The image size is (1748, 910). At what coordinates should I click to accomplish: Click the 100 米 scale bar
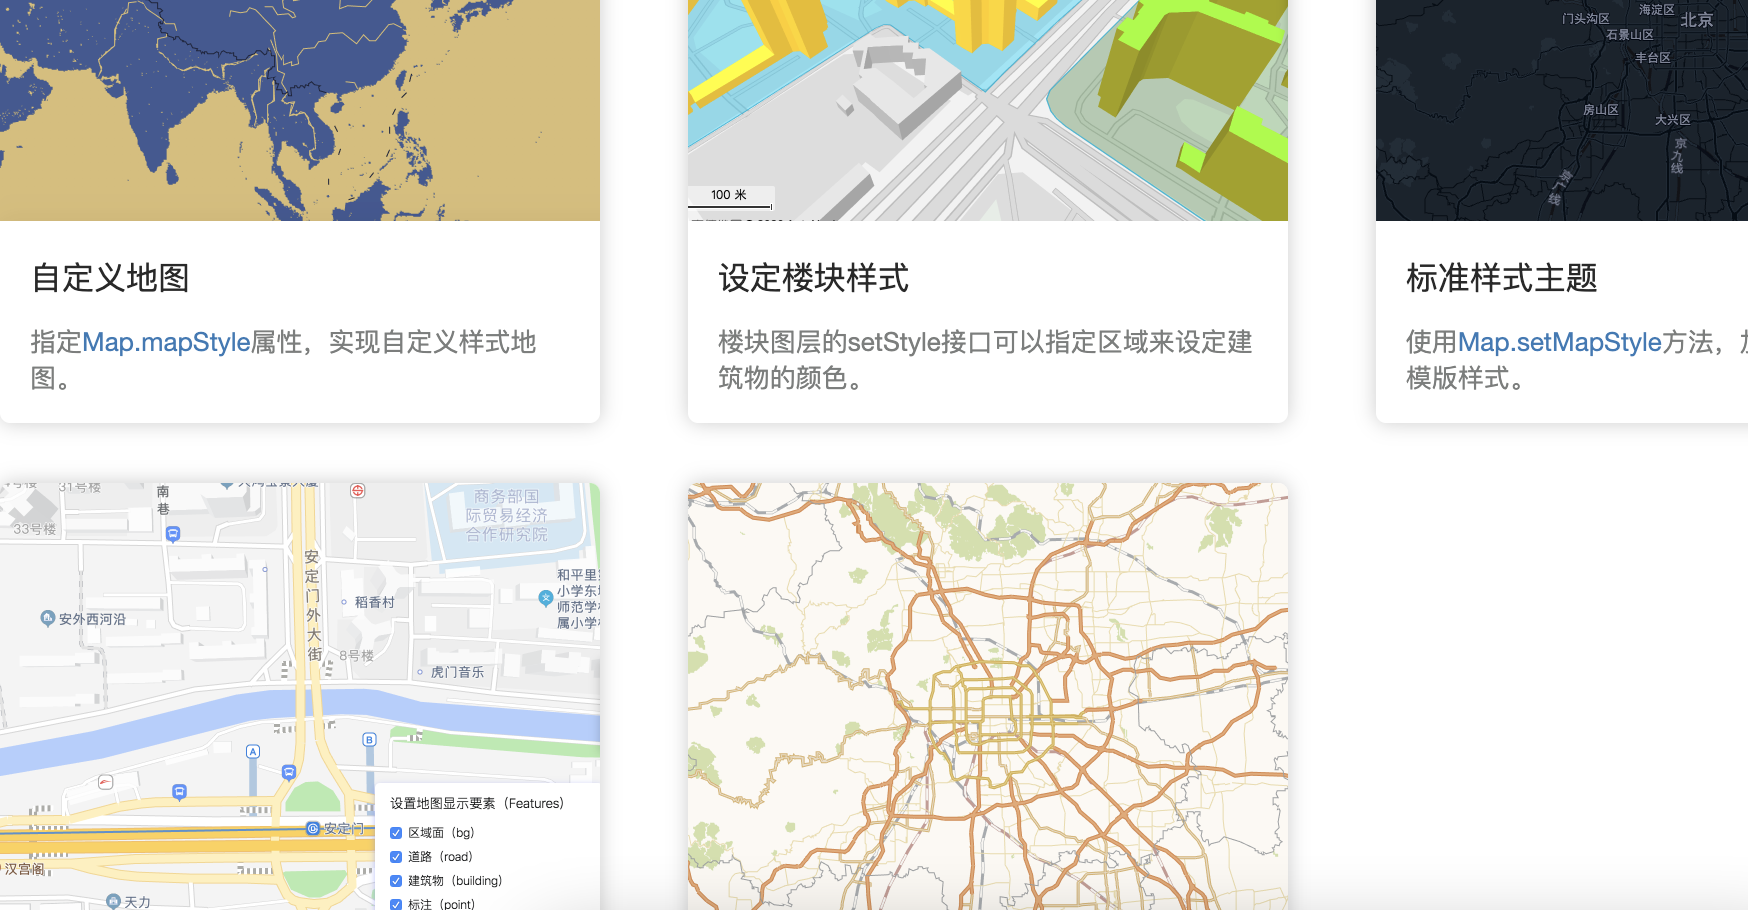point(730,197)
